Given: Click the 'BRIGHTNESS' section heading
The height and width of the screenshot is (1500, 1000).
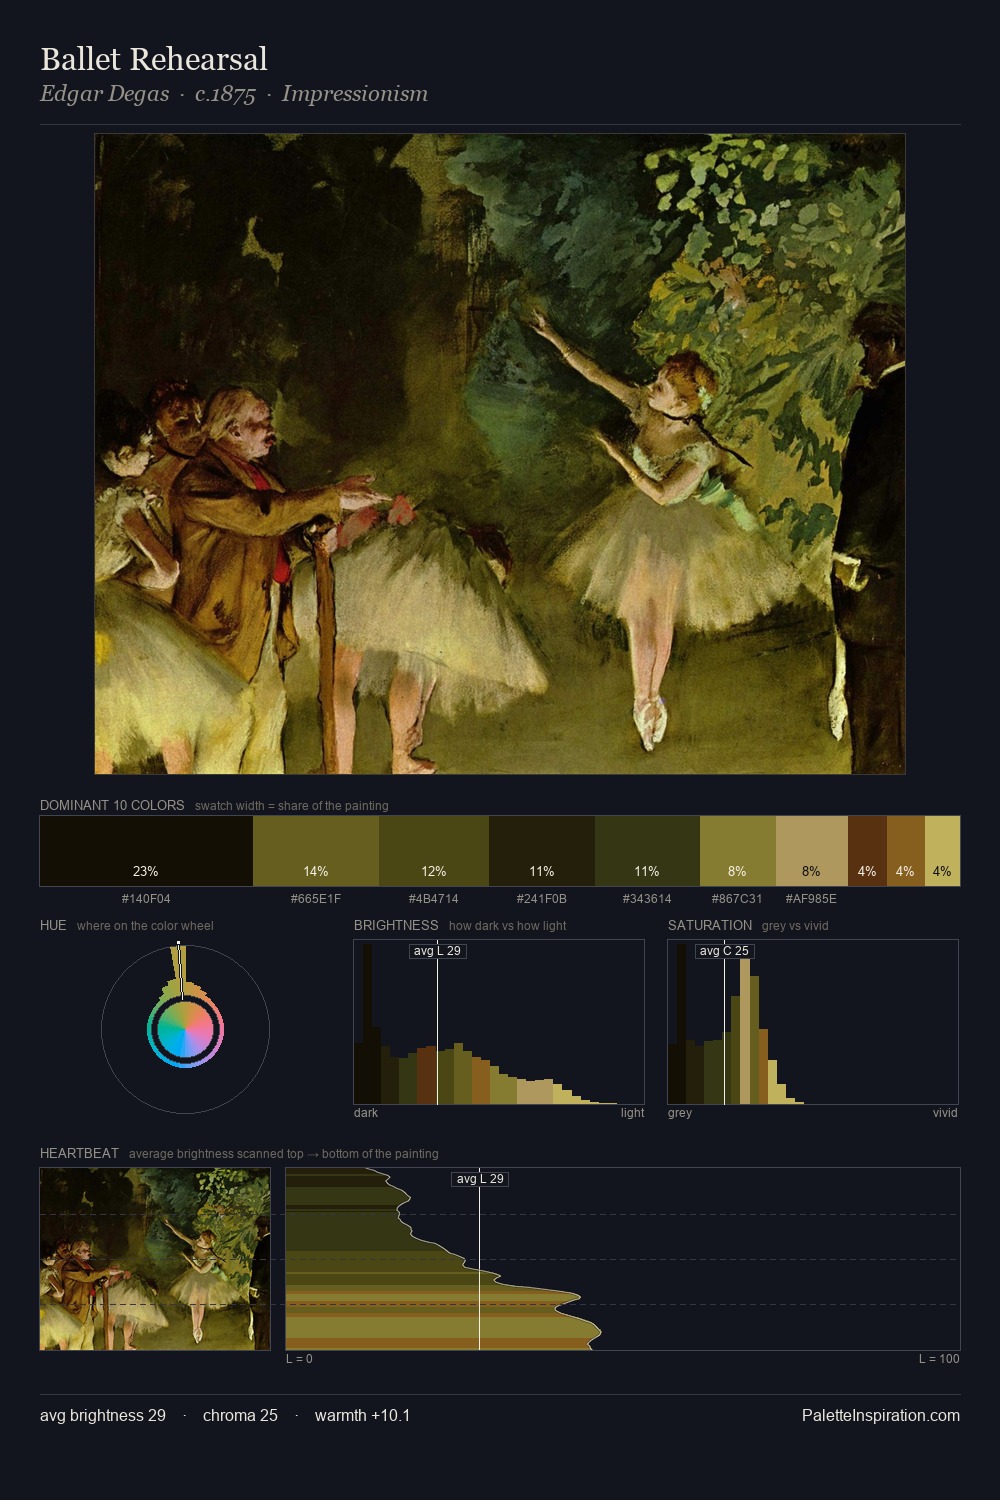Looking at the screenshot, I should pyautogui.click(x=396, y=925).
